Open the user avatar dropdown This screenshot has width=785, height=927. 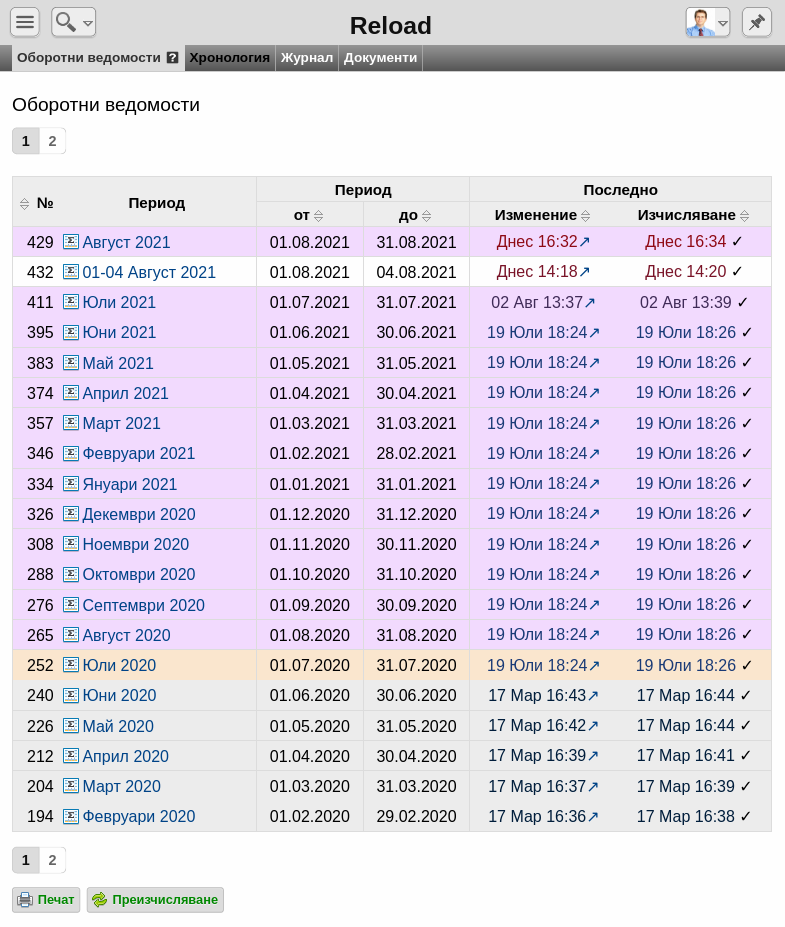click(x=708, y=22)
